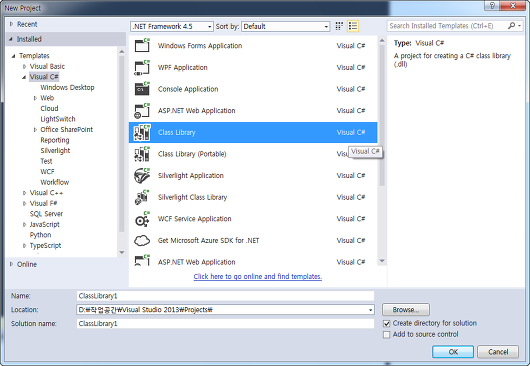This screenshot has width=530, height=366.
Task: Click the first ASP.NET Web Application icon
Action: (x=142, y=111)
